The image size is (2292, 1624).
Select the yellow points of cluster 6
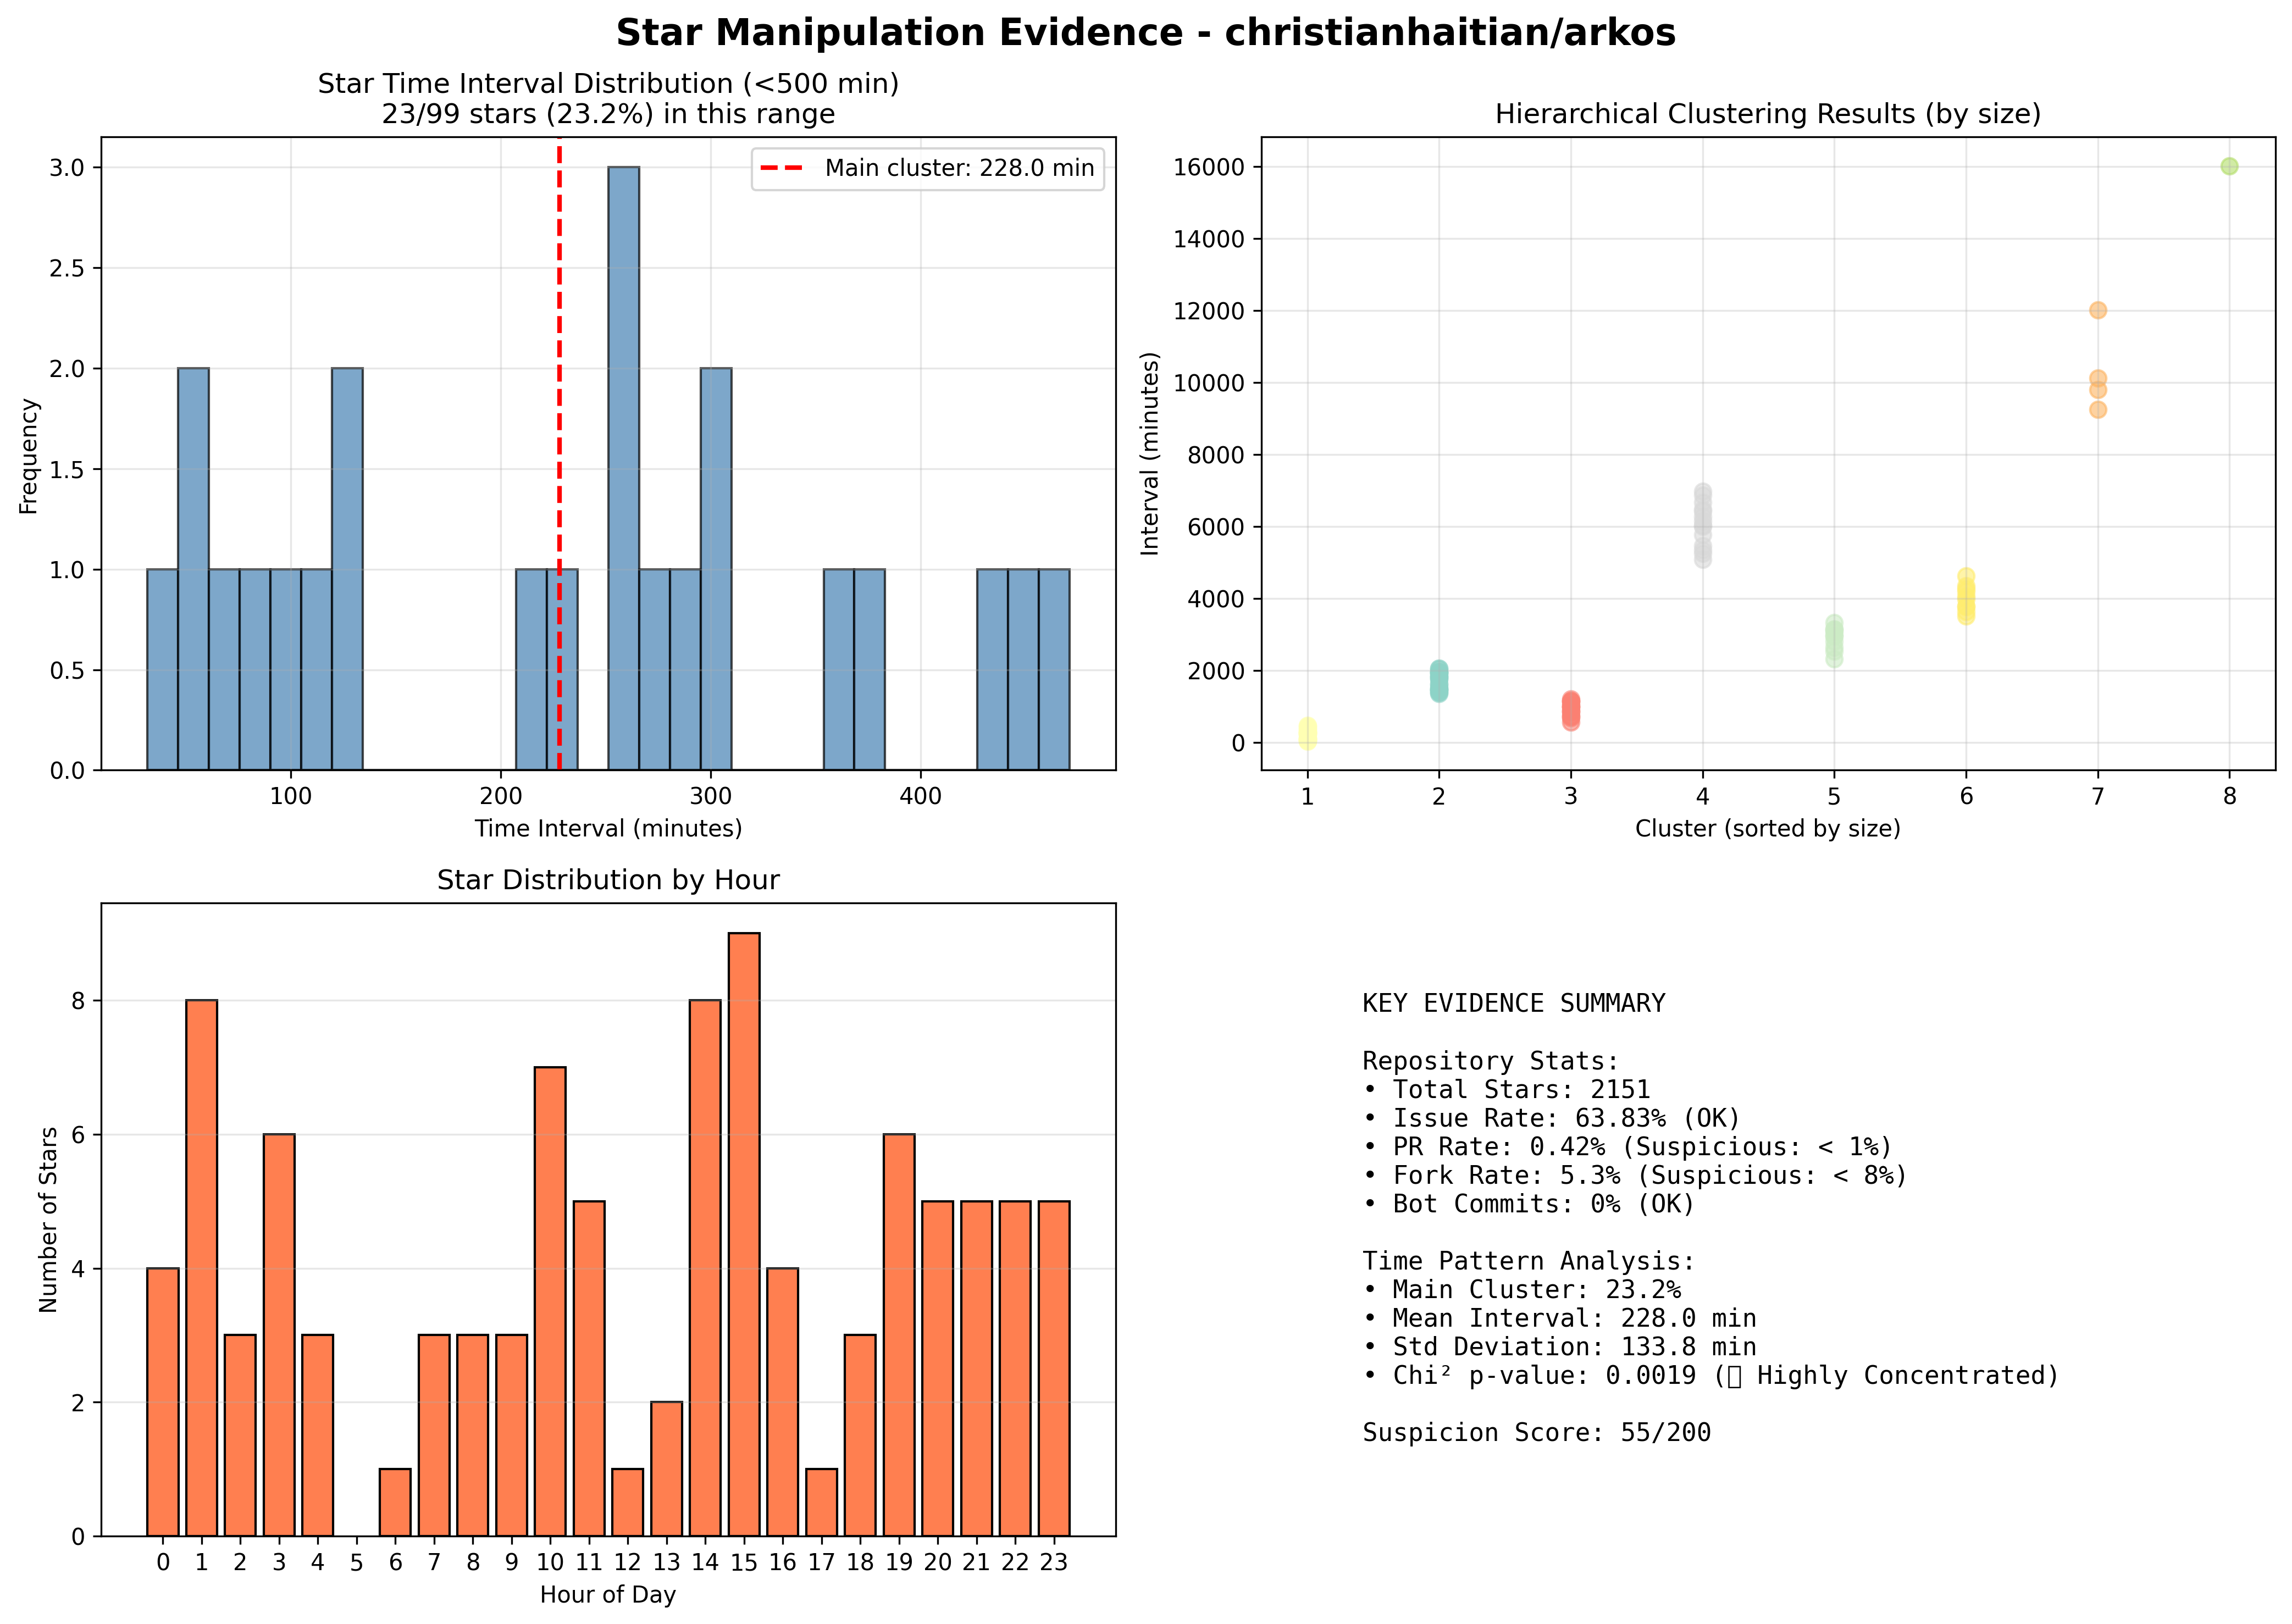pos(1966,597)
